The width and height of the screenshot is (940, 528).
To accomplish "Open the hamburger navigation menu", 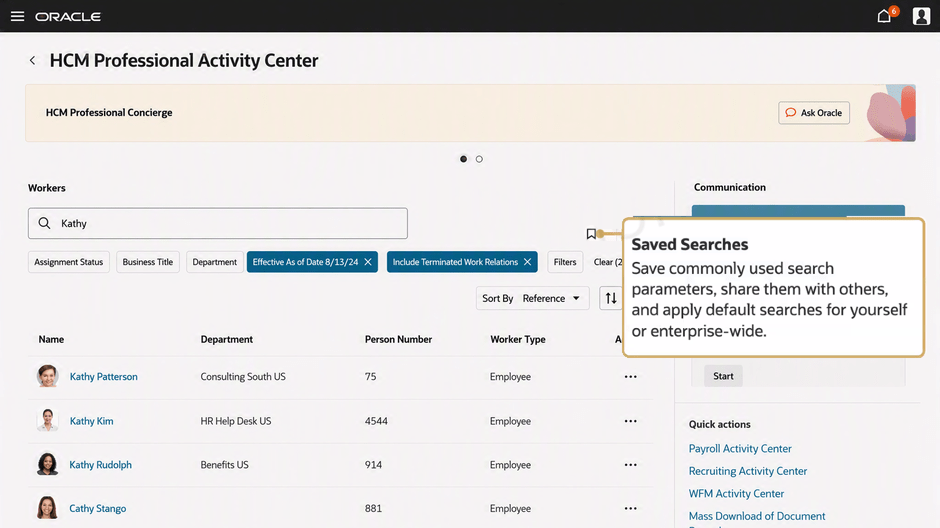I will (17, 16).
